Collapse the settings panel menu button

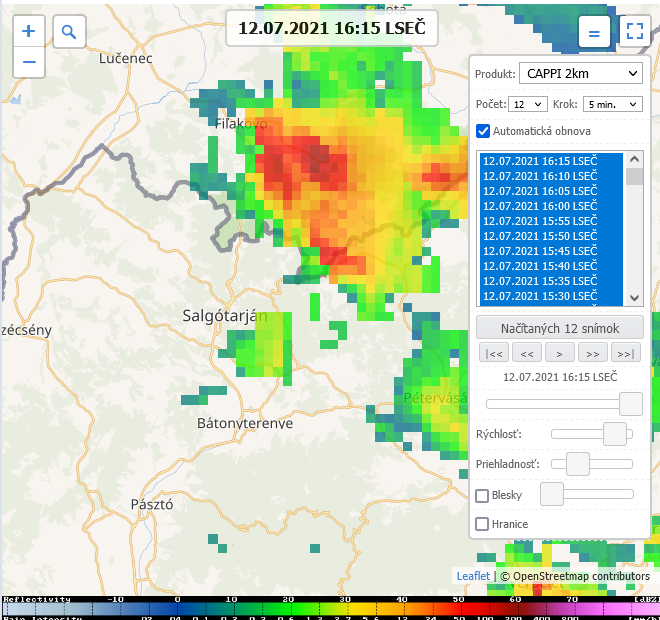(593, 32)
